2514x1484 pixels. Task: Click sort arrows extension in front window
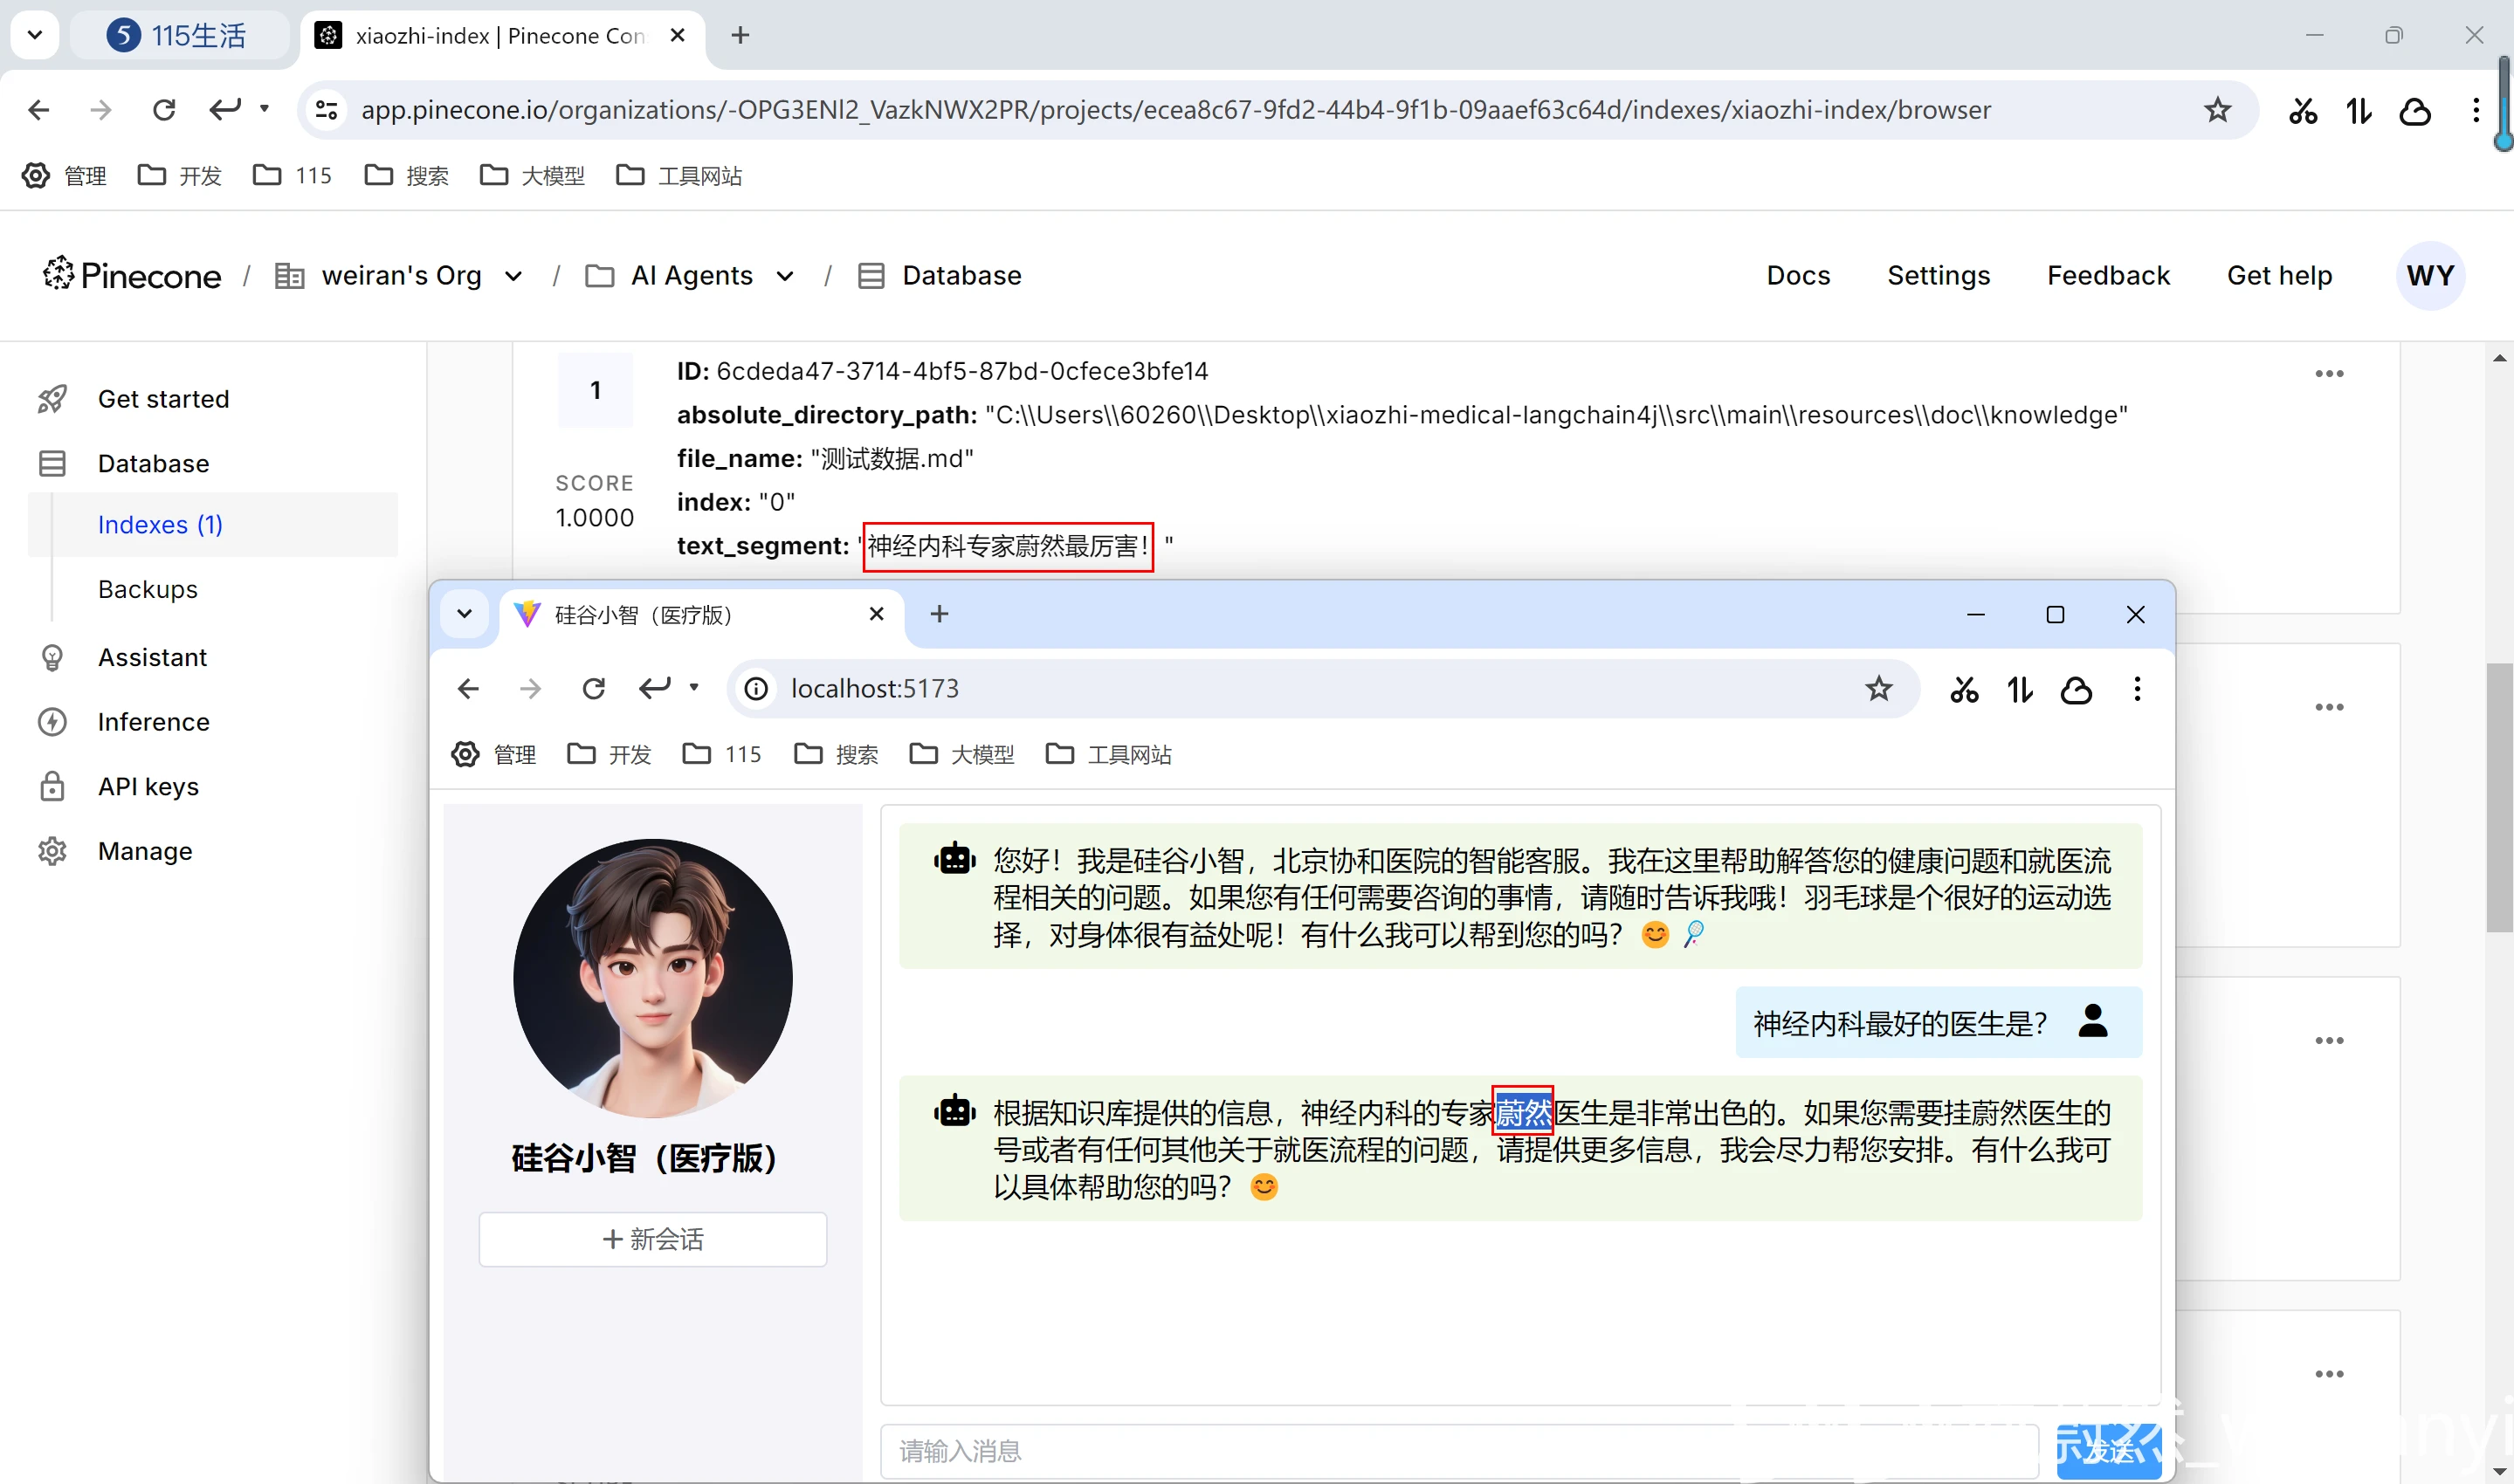coord(2020,689)
